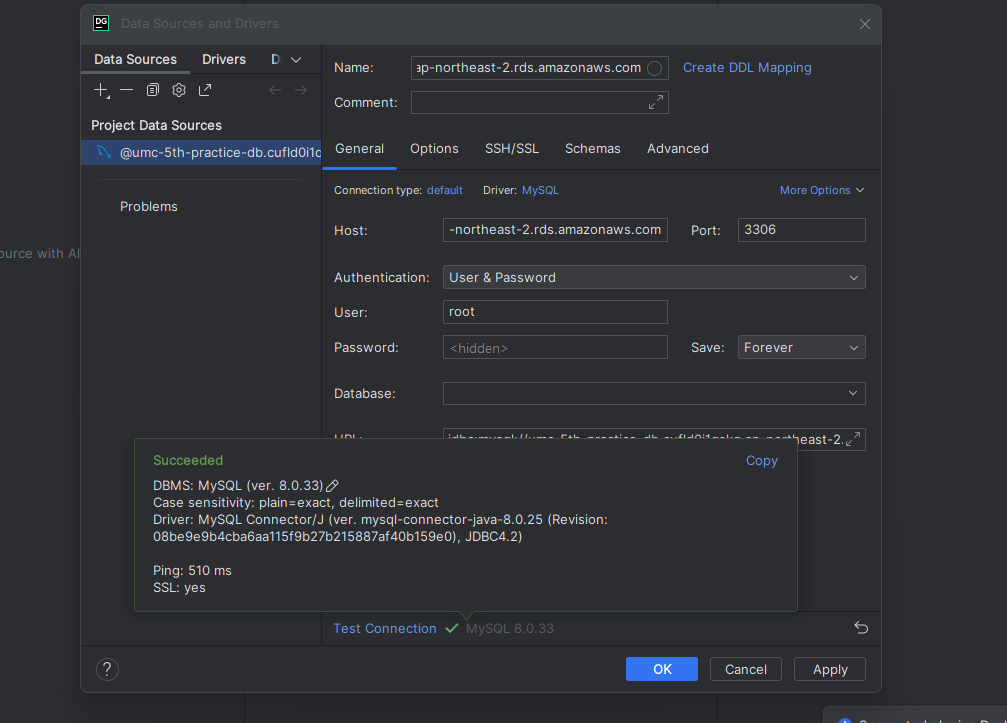Click the Project Data Sources heading

click(x=156, y=126)
